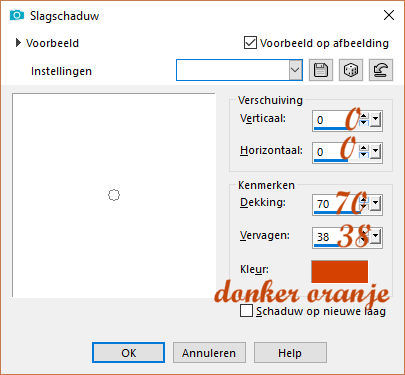Reset to default with the arrow icon

381,70
